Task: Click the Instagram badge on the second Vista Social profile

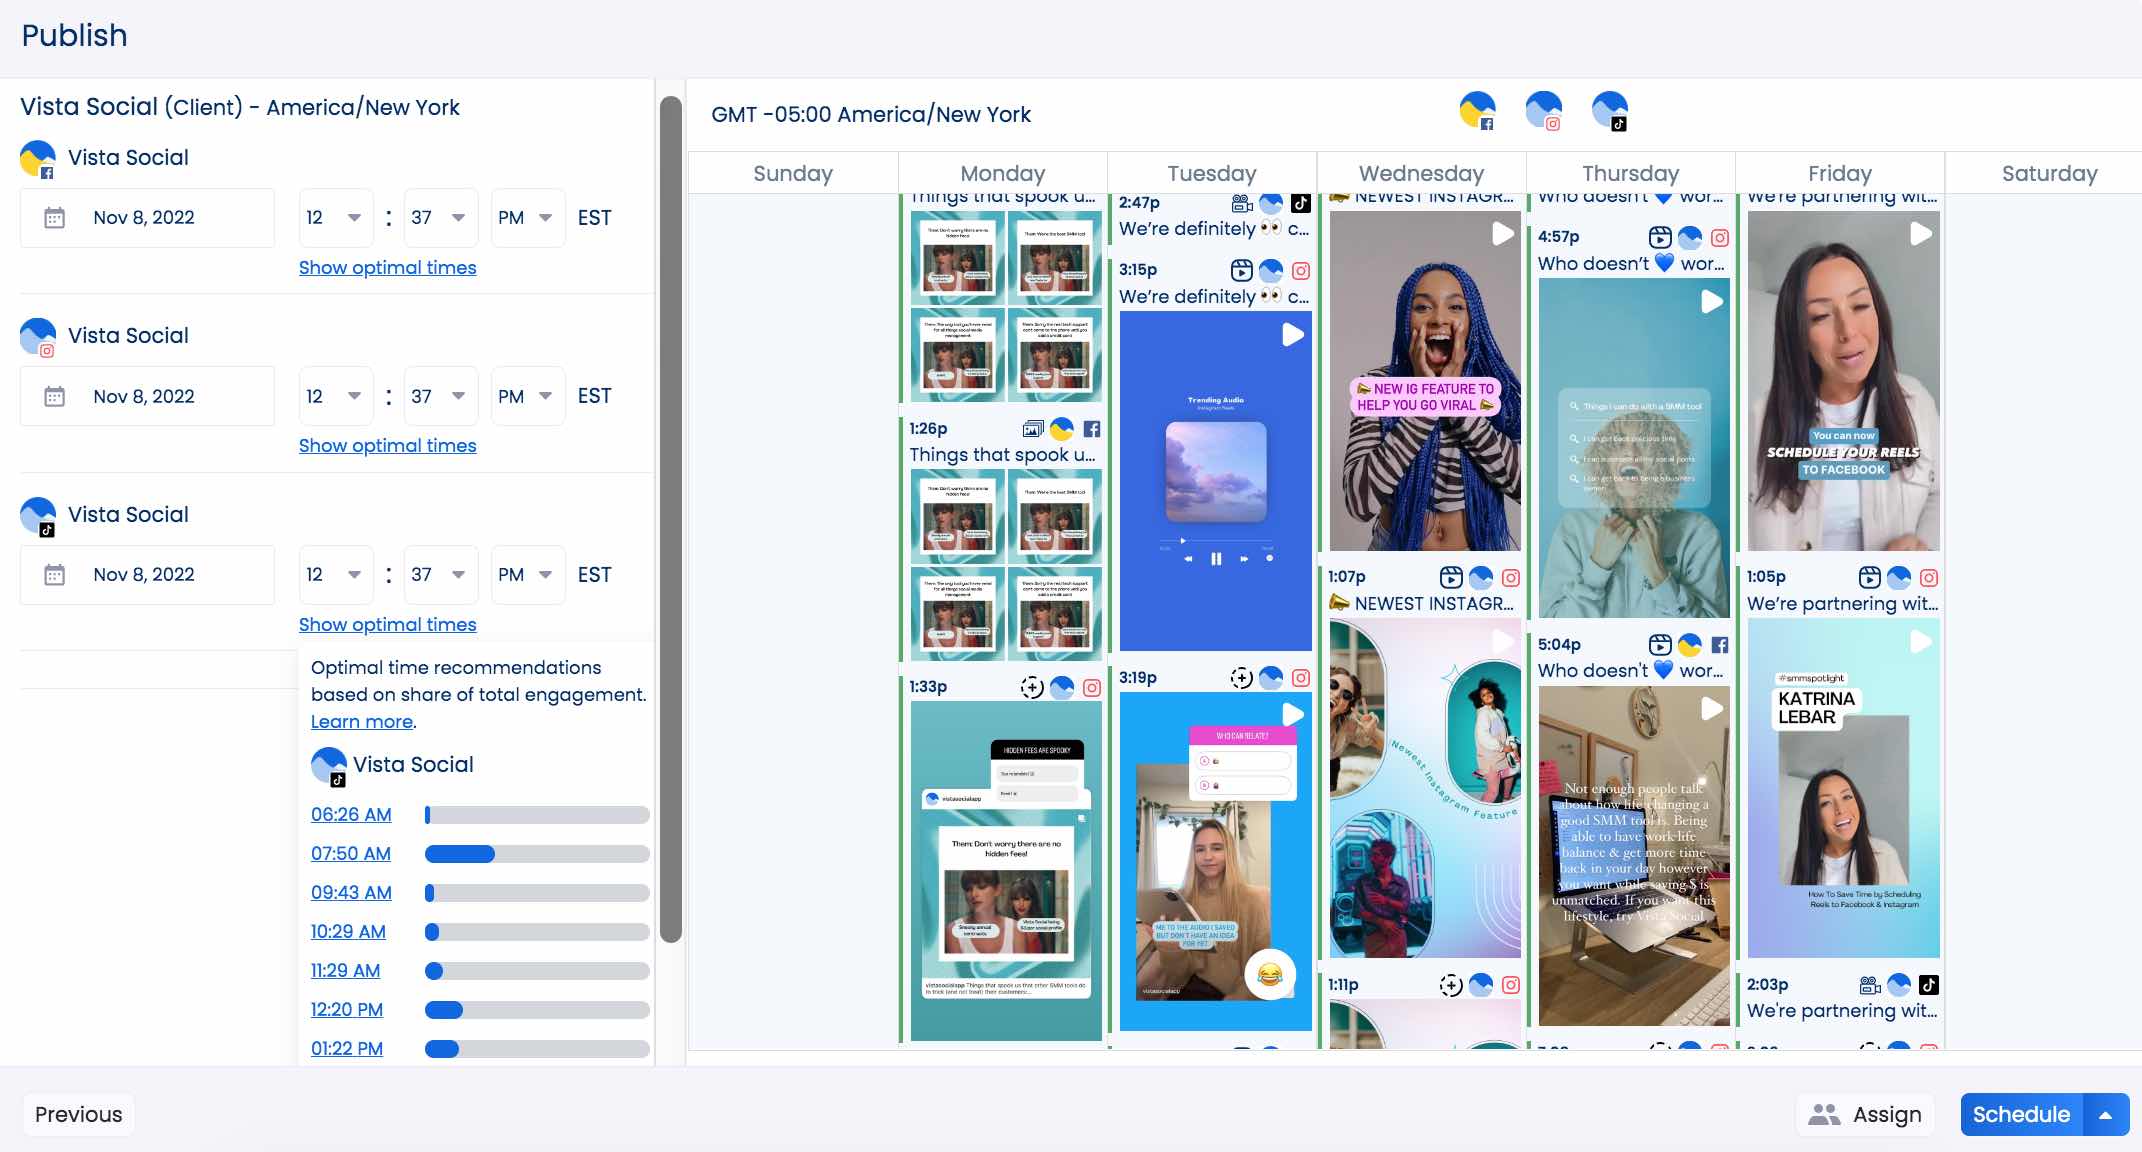Action: [46, 350]
